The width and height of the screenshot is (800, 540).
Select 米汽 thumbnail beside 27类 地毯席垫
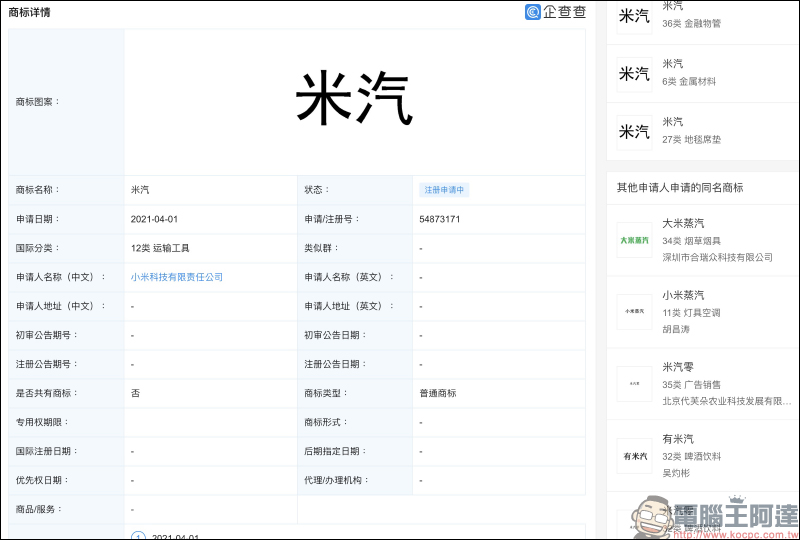(634, 132)
